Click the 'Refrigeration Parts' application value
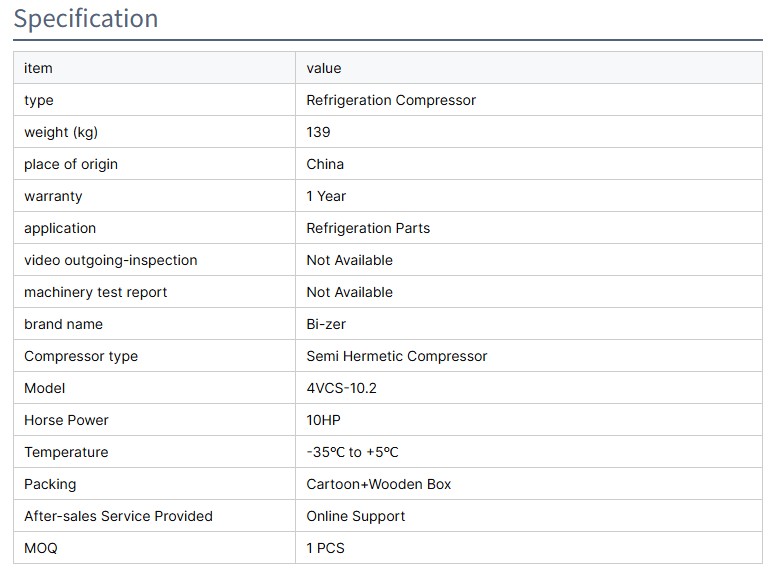The image size is (779, 581). 368,228
